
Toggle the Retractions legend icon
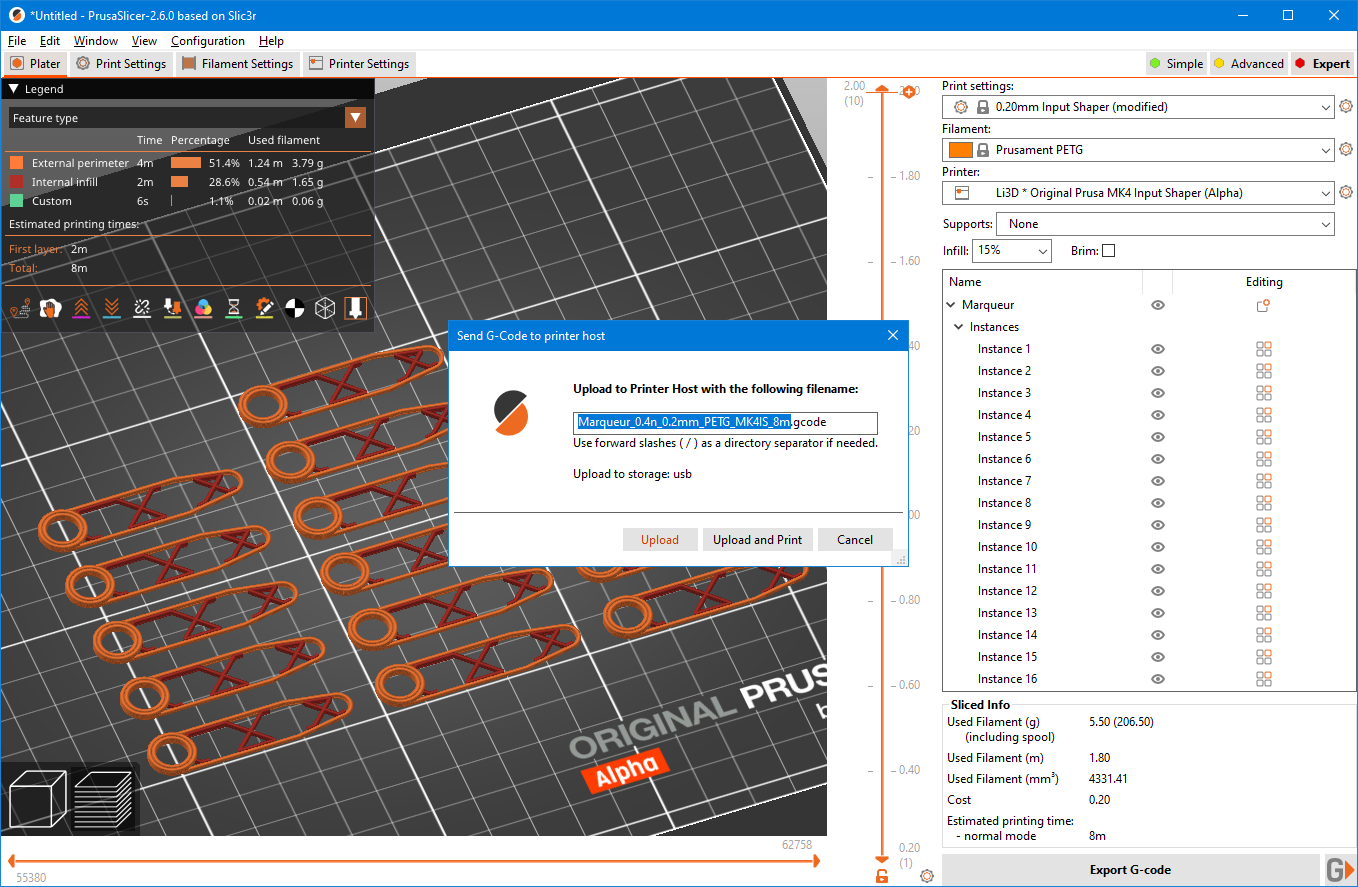coord(81,308)
